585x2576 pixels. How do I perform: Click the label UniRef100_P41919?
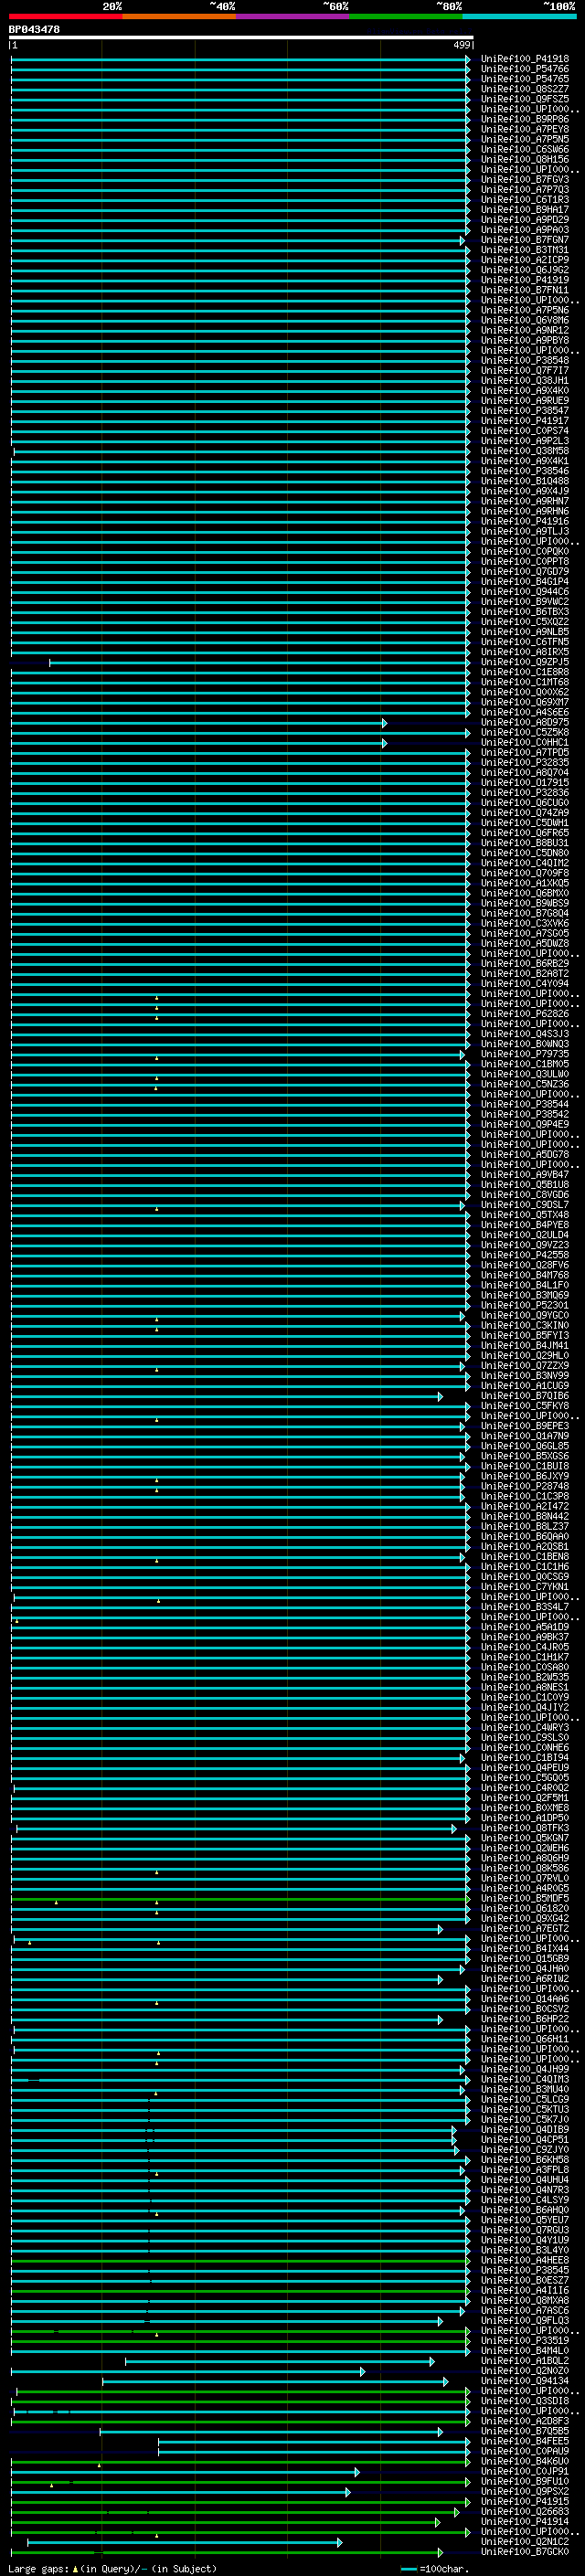click(x=525, y=280)
